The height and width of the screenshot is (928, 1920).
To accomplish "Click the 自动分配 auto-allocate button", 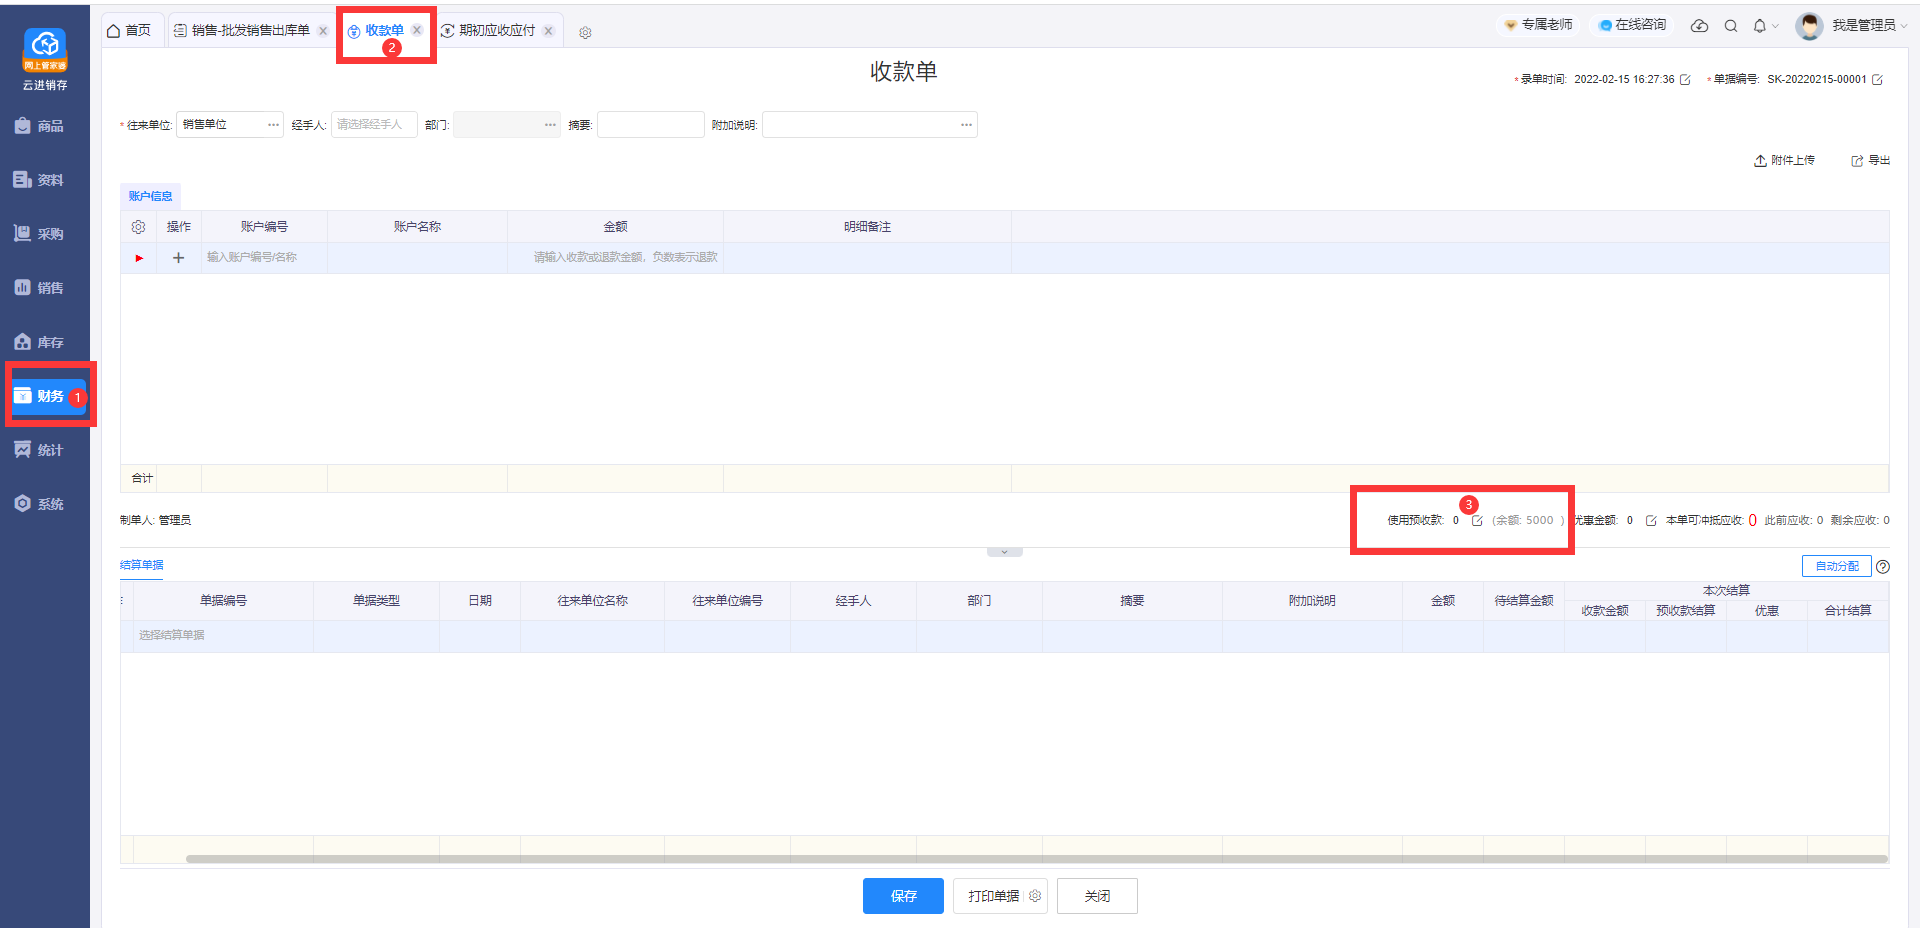I will (1836, 567).
